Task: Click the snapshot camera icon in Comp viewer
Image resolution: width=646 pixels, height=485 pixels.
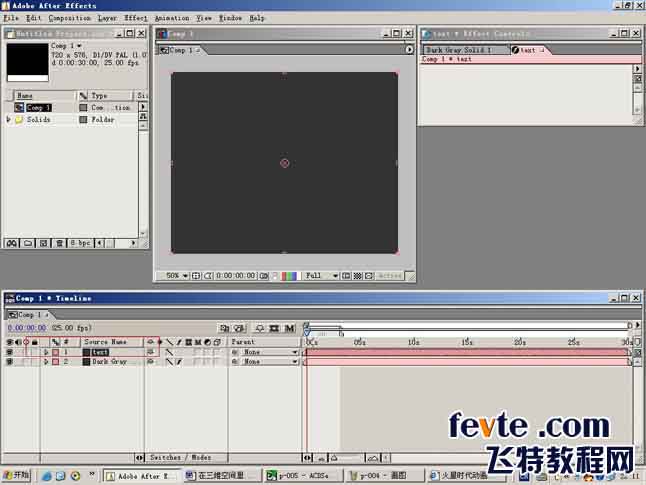Action: click(x=264, y=276)
